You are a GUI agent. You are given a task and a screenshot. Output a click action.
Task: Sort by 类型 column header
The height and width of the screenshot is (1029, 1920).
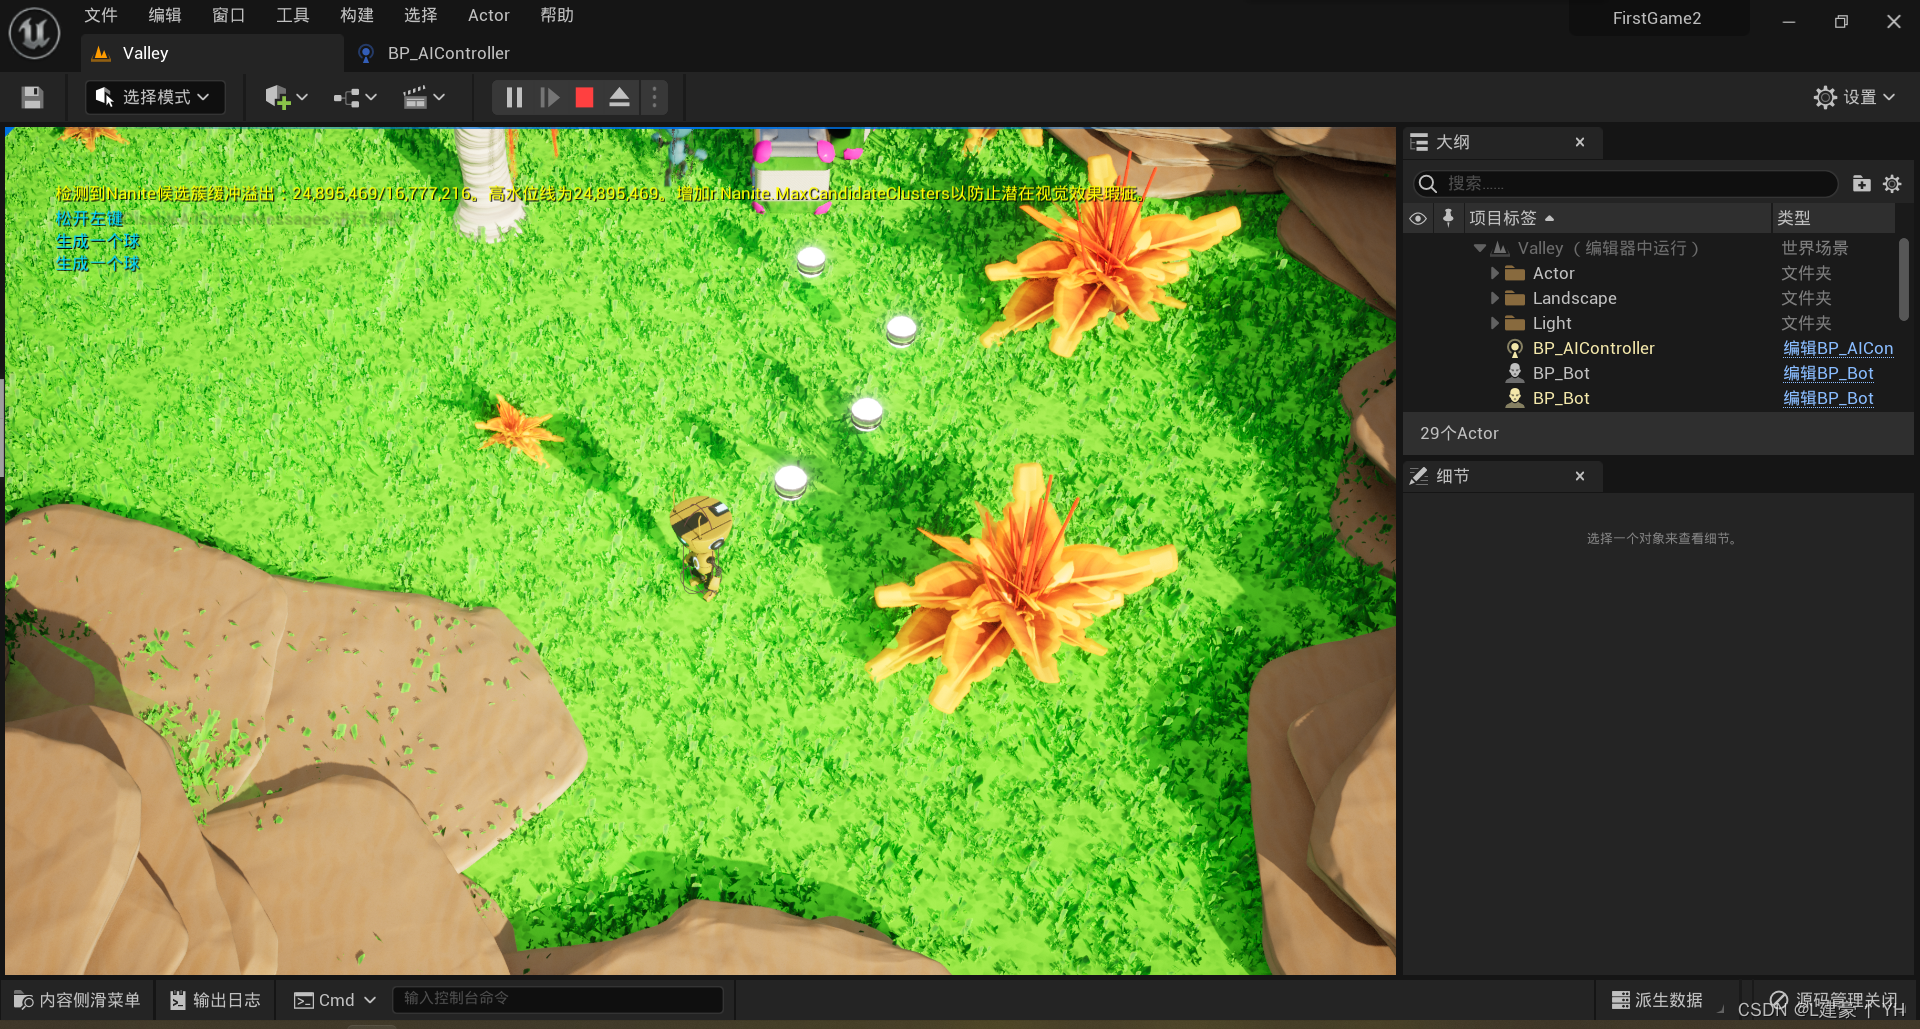[1833, 218]
